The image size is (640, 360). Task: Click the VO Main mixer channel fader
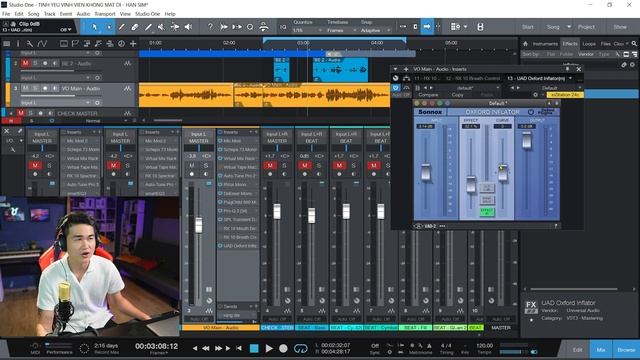[198, 225]
